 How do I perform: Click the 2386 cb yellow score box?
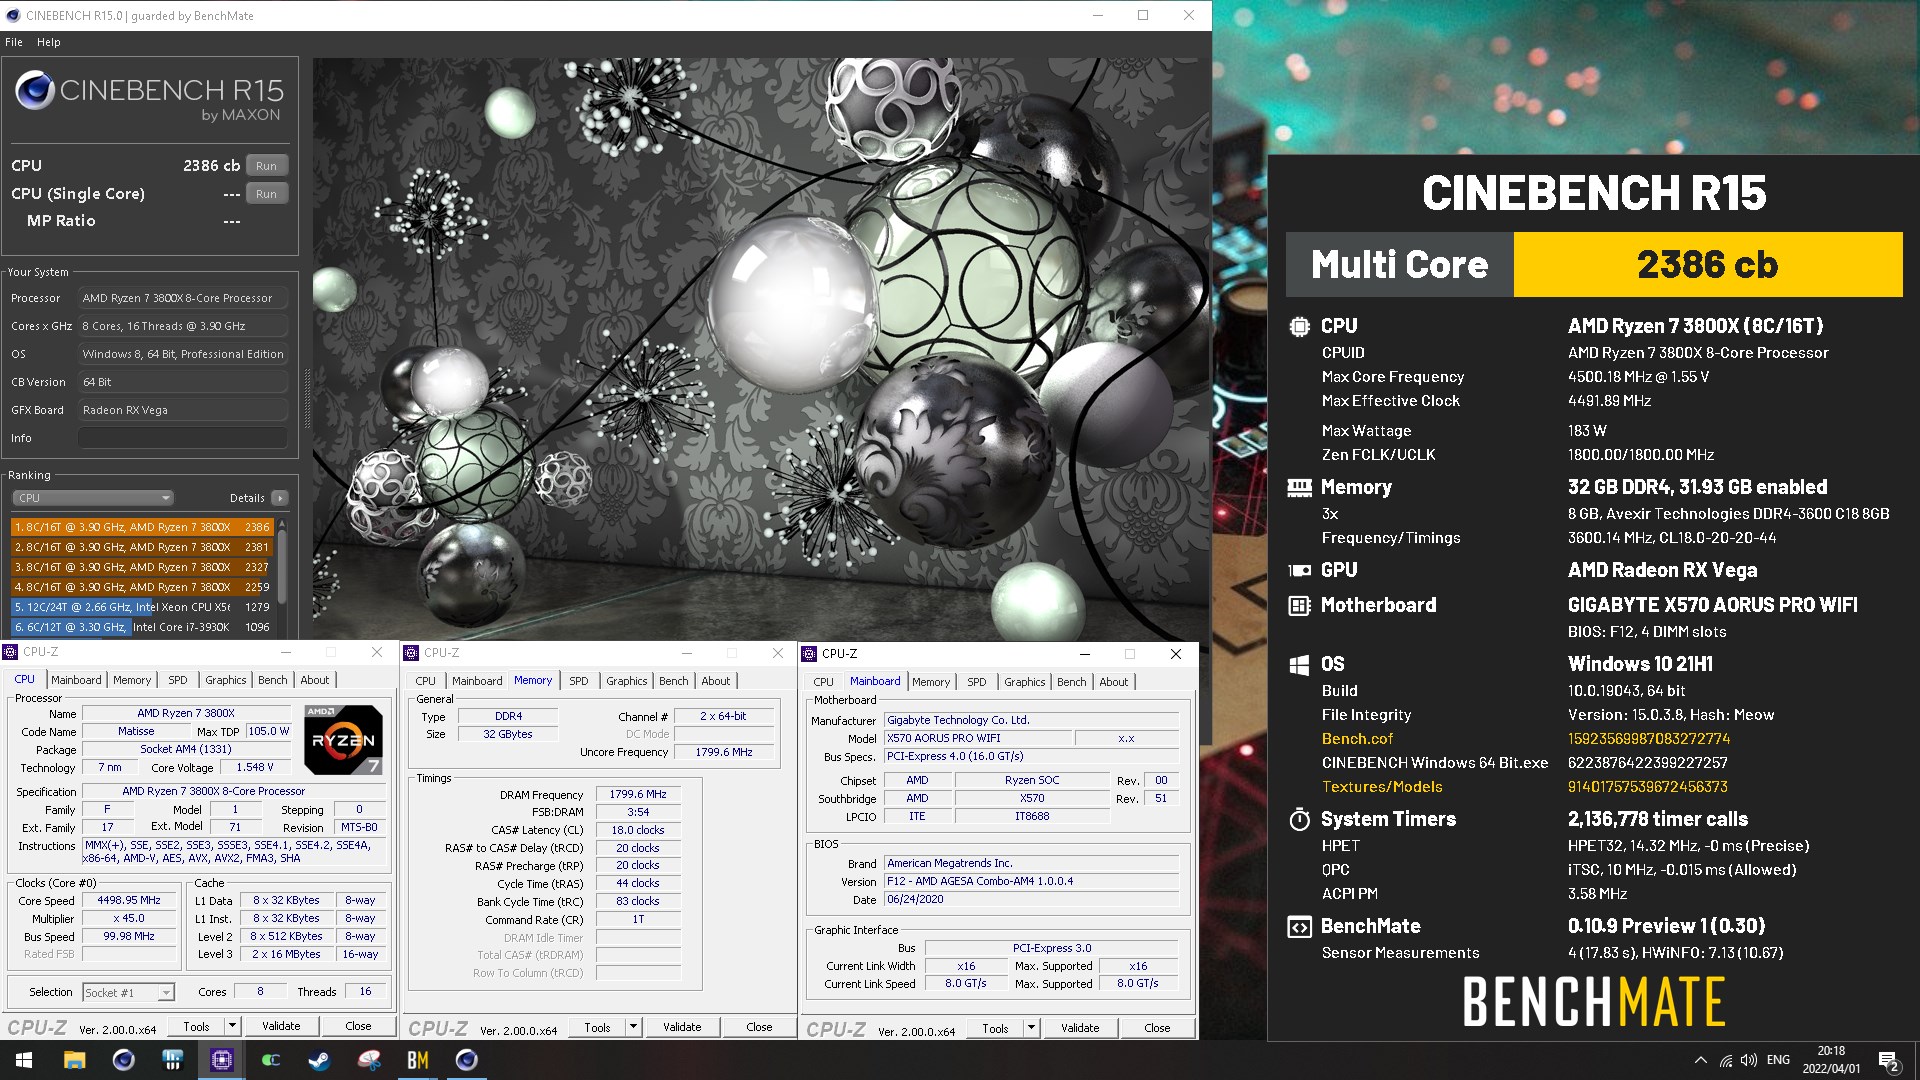pos(1708,265)
